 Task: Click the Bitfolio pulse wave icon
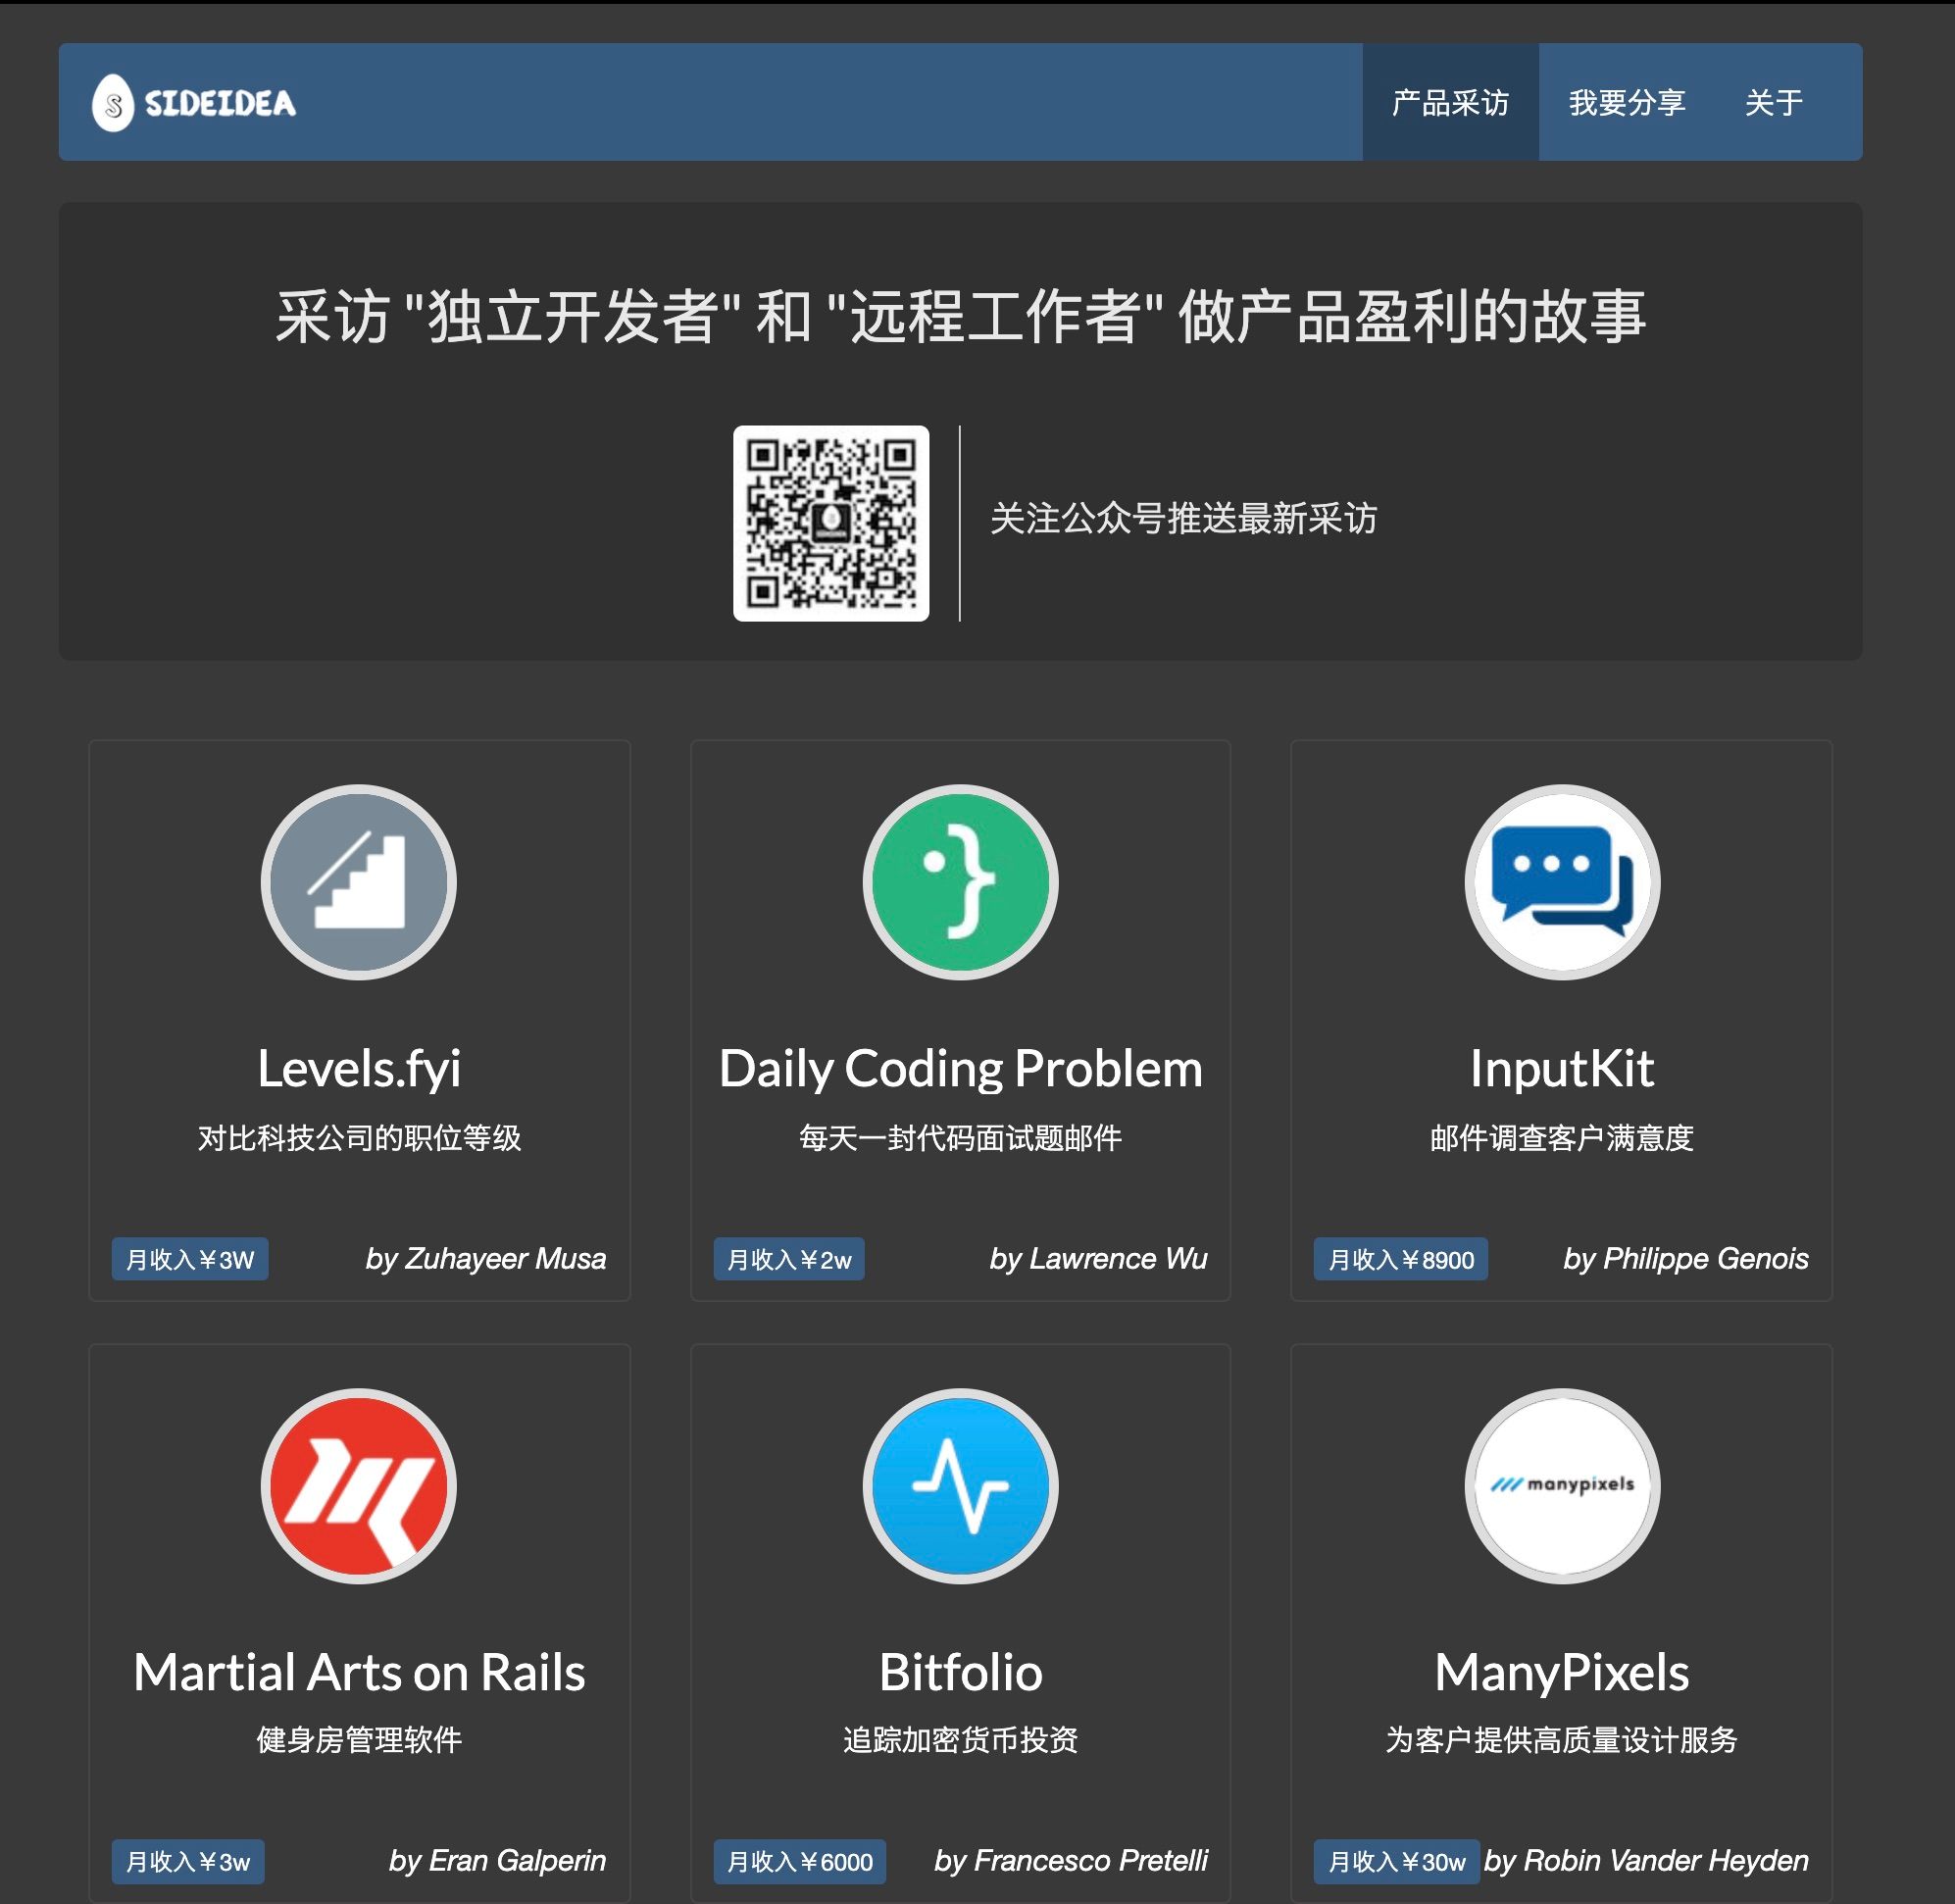(x=960, y=1485)
